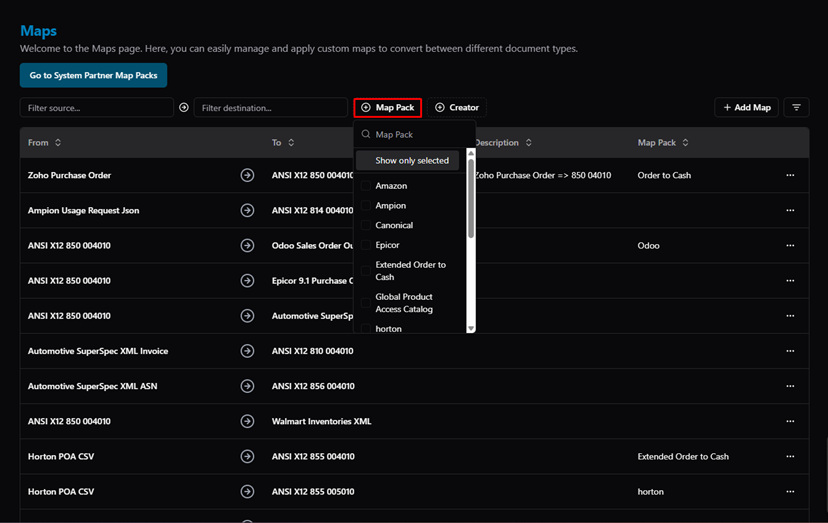
Task: Click arrow icon in Ampion Usage Request Json row
Action: [247, 210]
